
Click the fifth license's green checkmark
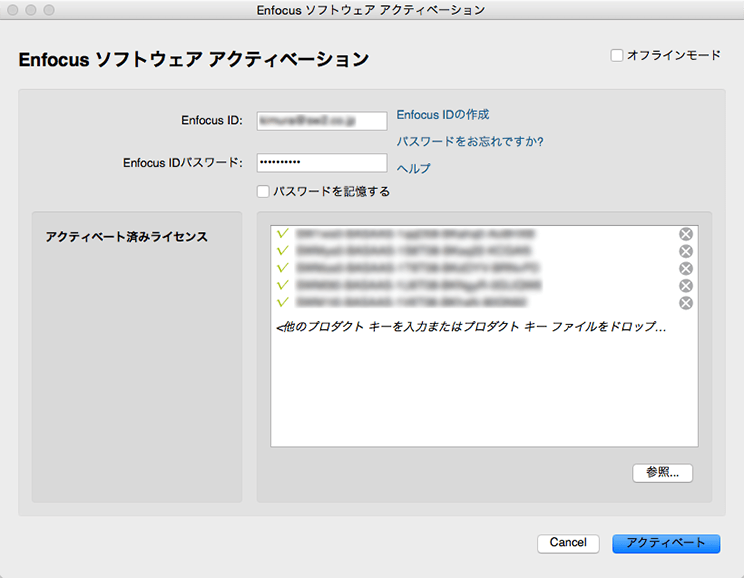pyautogui.click(x=283, y=302)
